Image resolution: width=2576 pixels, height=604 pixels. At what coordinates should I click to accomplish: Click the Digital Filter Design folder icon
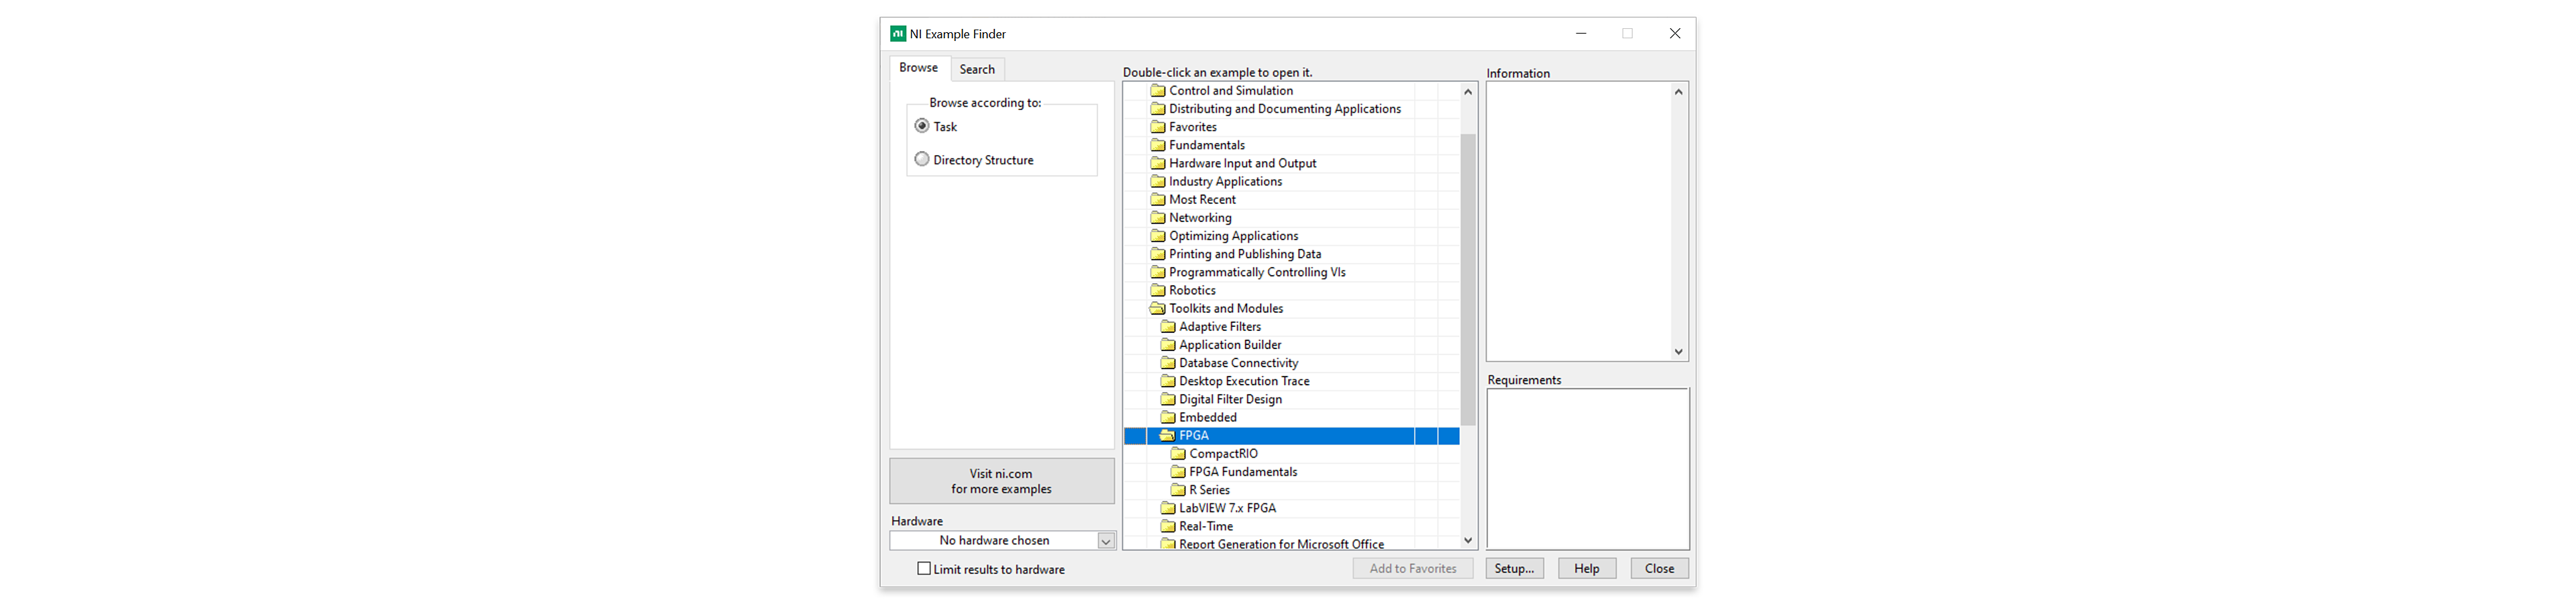pyautogui.click(x=1167, y=399)
